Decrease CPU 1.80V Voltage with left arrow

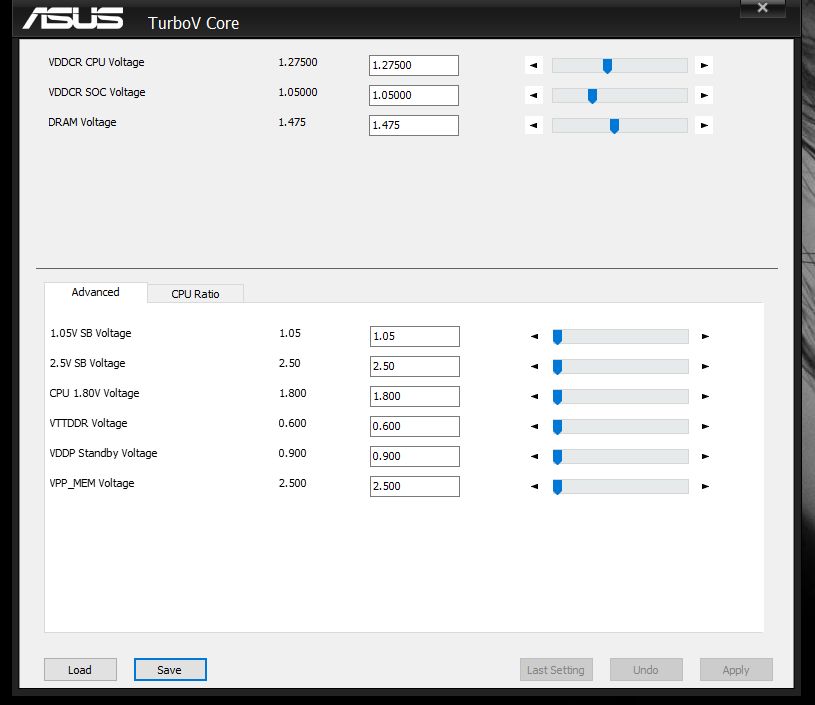pos(534,397)
